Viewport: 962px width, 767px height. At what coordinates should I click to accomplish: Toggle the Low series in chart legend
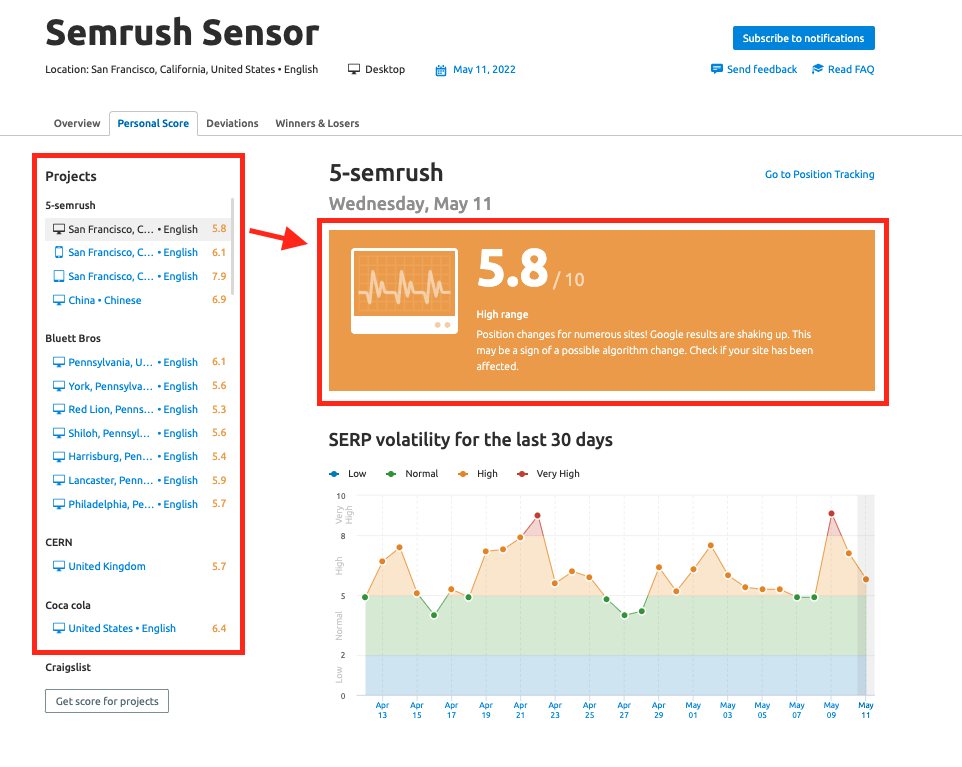[x=348, y=474]
